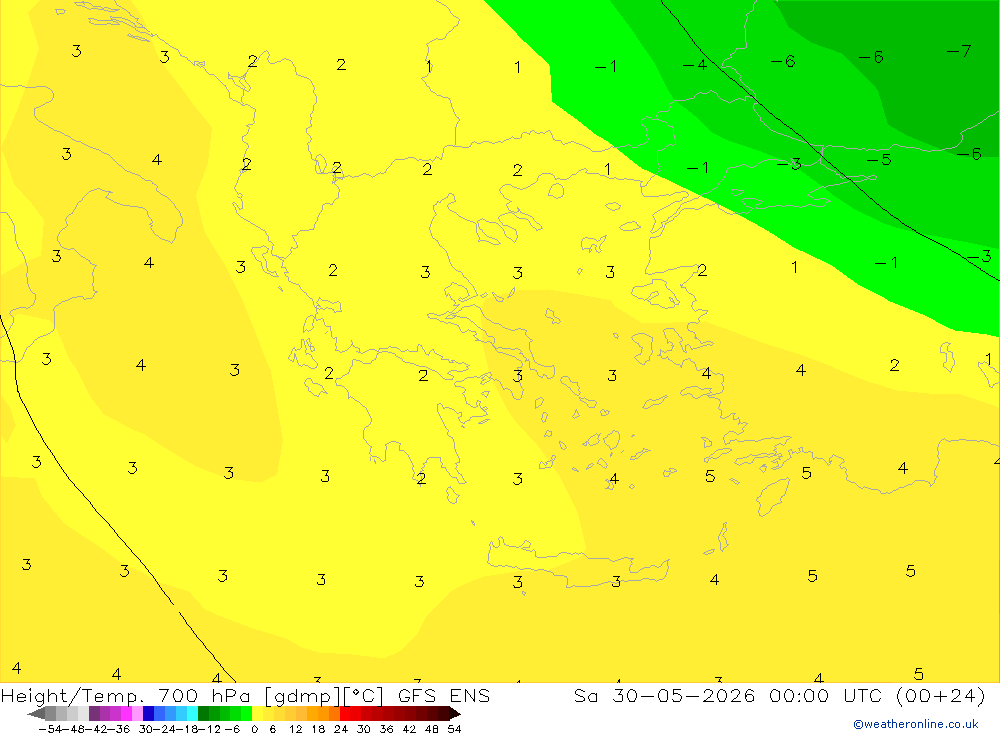Select the '700 hPa' level text
This screenshot has height=733, width=1000.
point(205,695)
